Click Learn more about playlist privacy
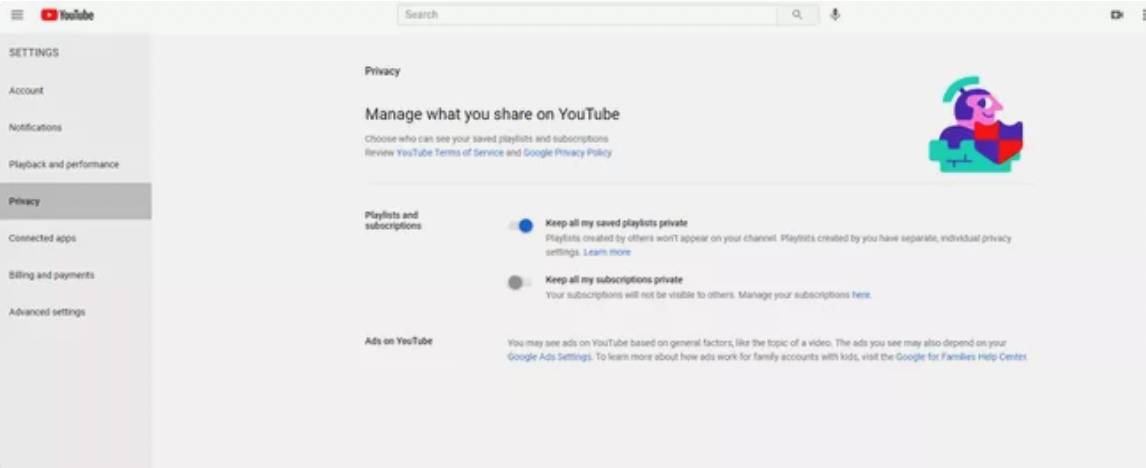 [607, 253]
